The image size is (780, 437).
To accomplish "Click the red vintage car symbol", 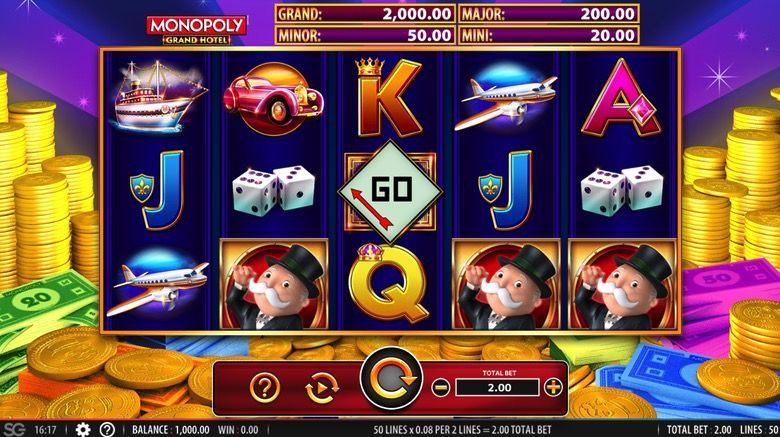I will [274, 99].
